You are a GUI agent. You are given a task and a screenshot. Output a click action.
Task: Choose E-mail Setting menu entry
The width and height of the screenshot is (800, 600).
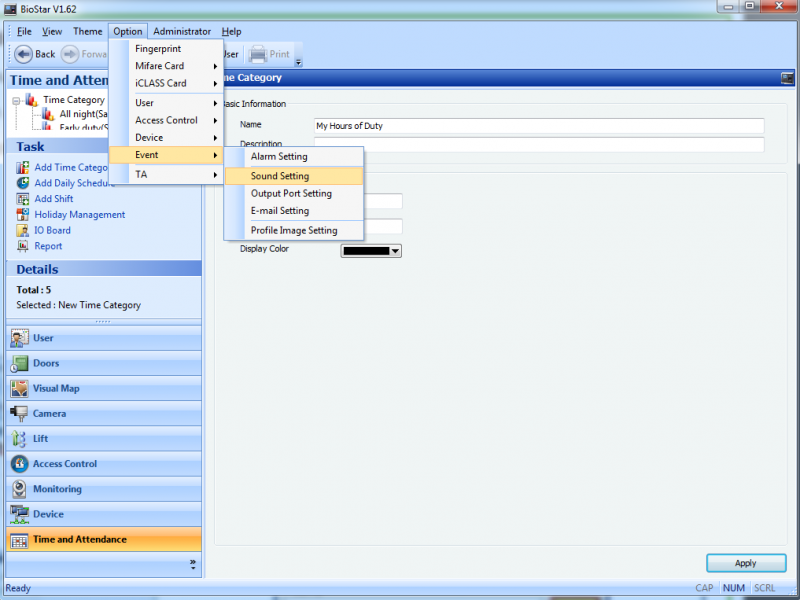(280, 211)
